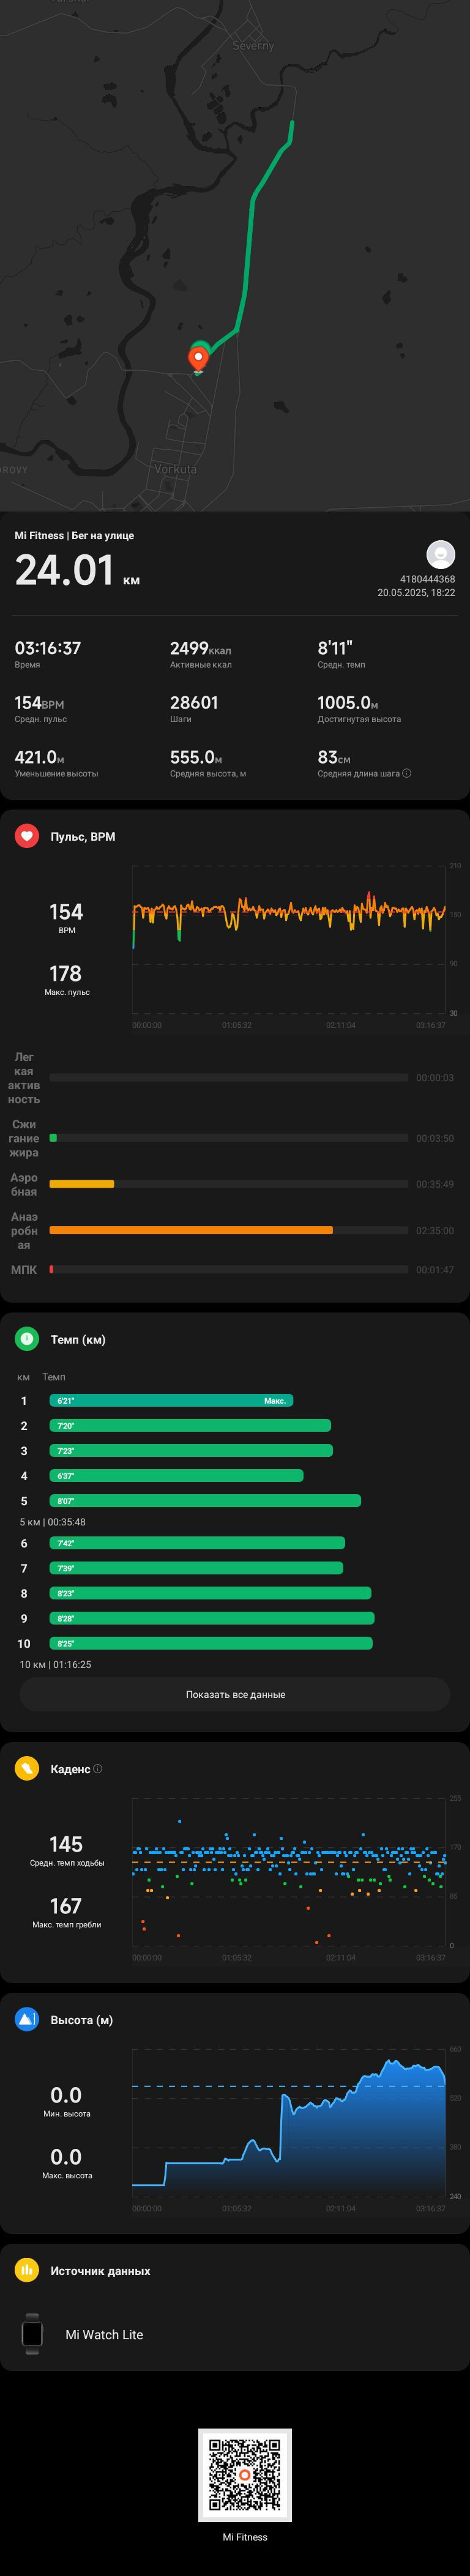Open the user profile avatar
470x2576 pixels.
pos(441,554)
